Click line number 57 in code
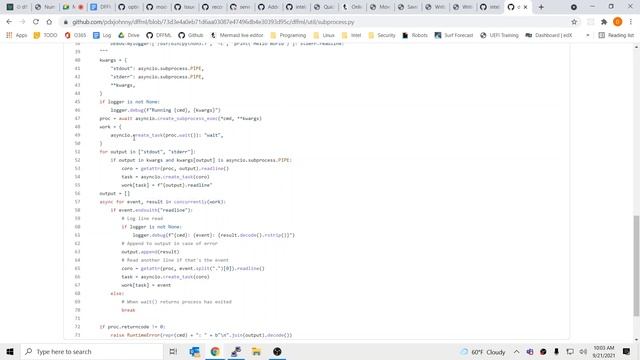640x360 pixels. [x=77, y=202]
